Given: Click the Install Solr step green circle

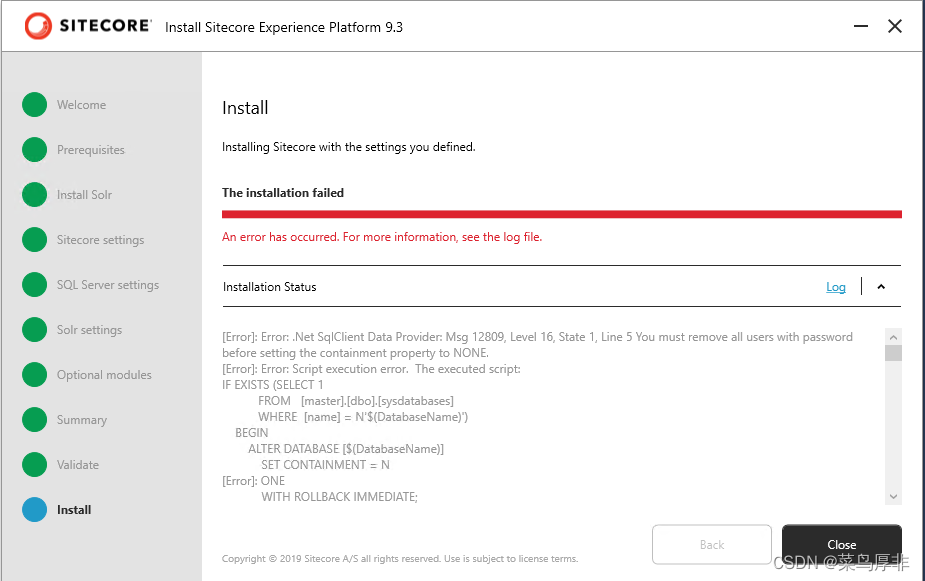Looking at the screenshot, I should click(35, 195).
